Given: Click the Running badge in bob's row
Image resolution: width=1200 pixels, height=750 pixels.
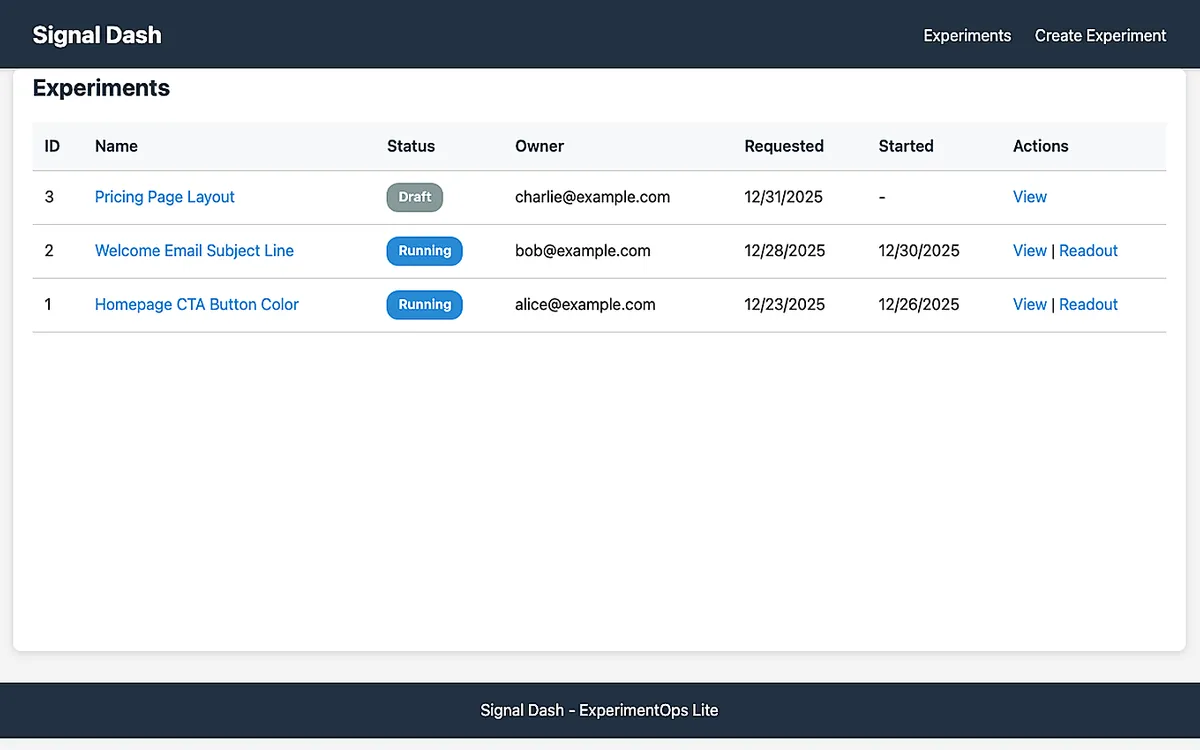Looking at the screenshot, I should [425, 251].
